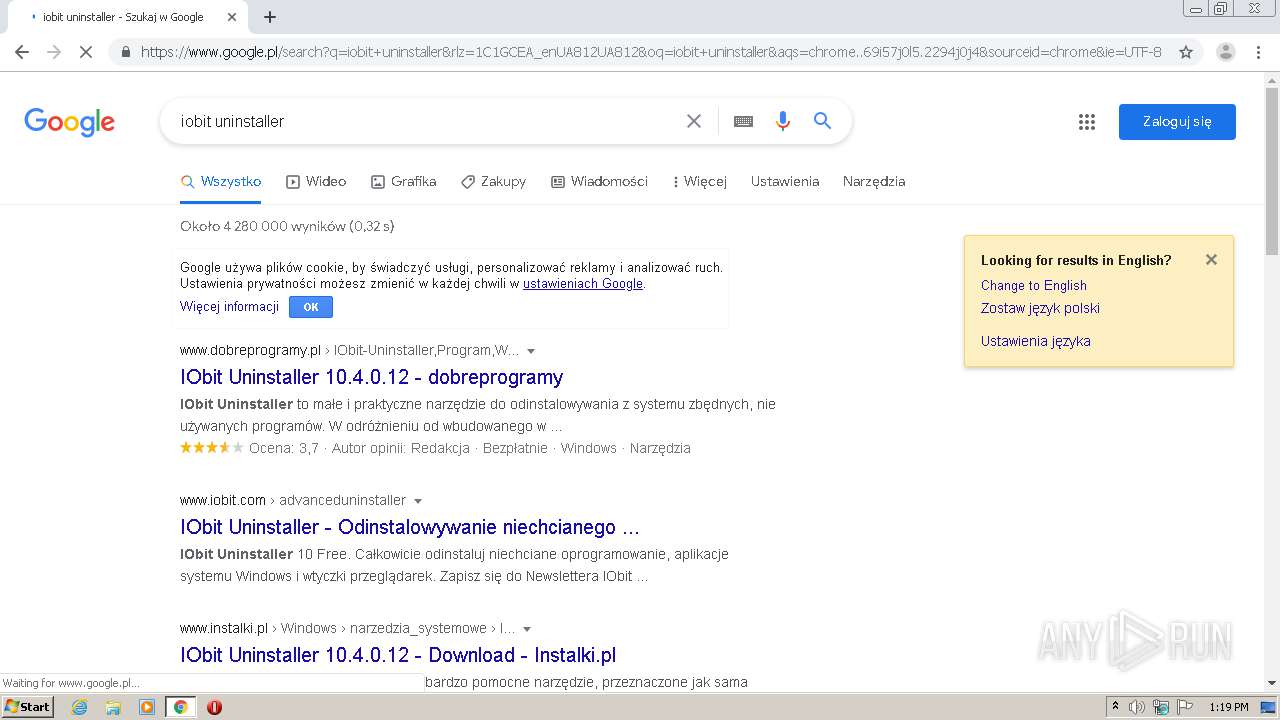Image resolution: width=1280 pixels, height=720 pixels.
Task: Expand instalki.pl result options arrow
Action: click(x=527, y=629)
